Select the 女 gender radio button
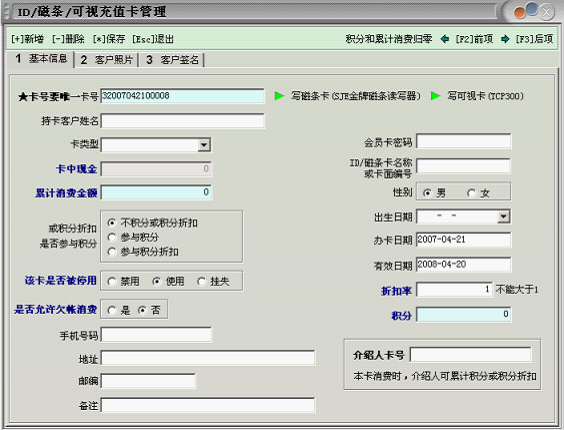Image resolution: width=564 pixels, height=430 pixels. click(471, 193)
